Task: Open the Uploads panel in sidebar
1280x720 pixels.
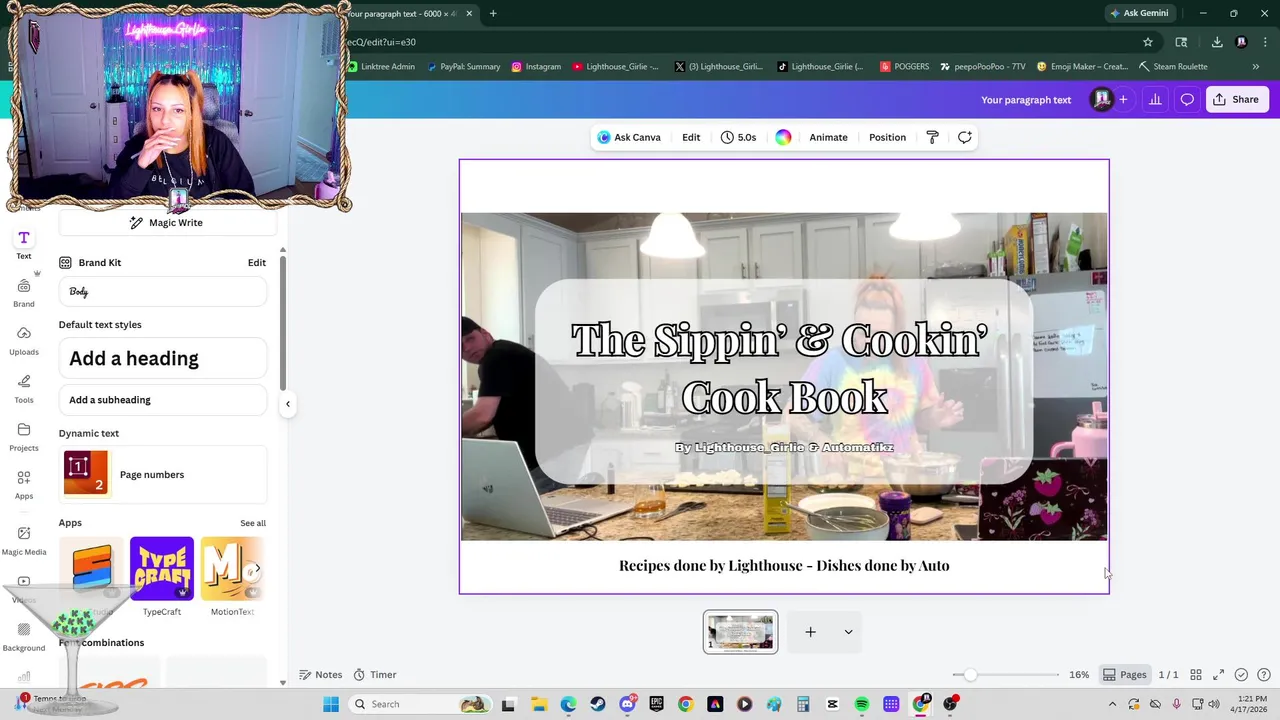Action: (24, 341)
